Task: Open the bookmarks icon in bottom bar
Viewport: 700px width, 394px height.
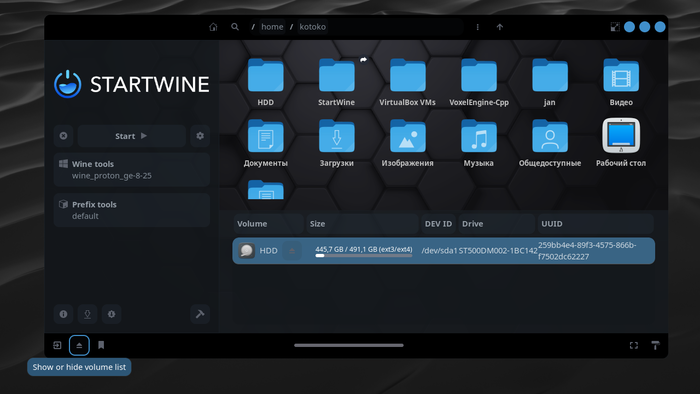Action: tap(101, 345)
